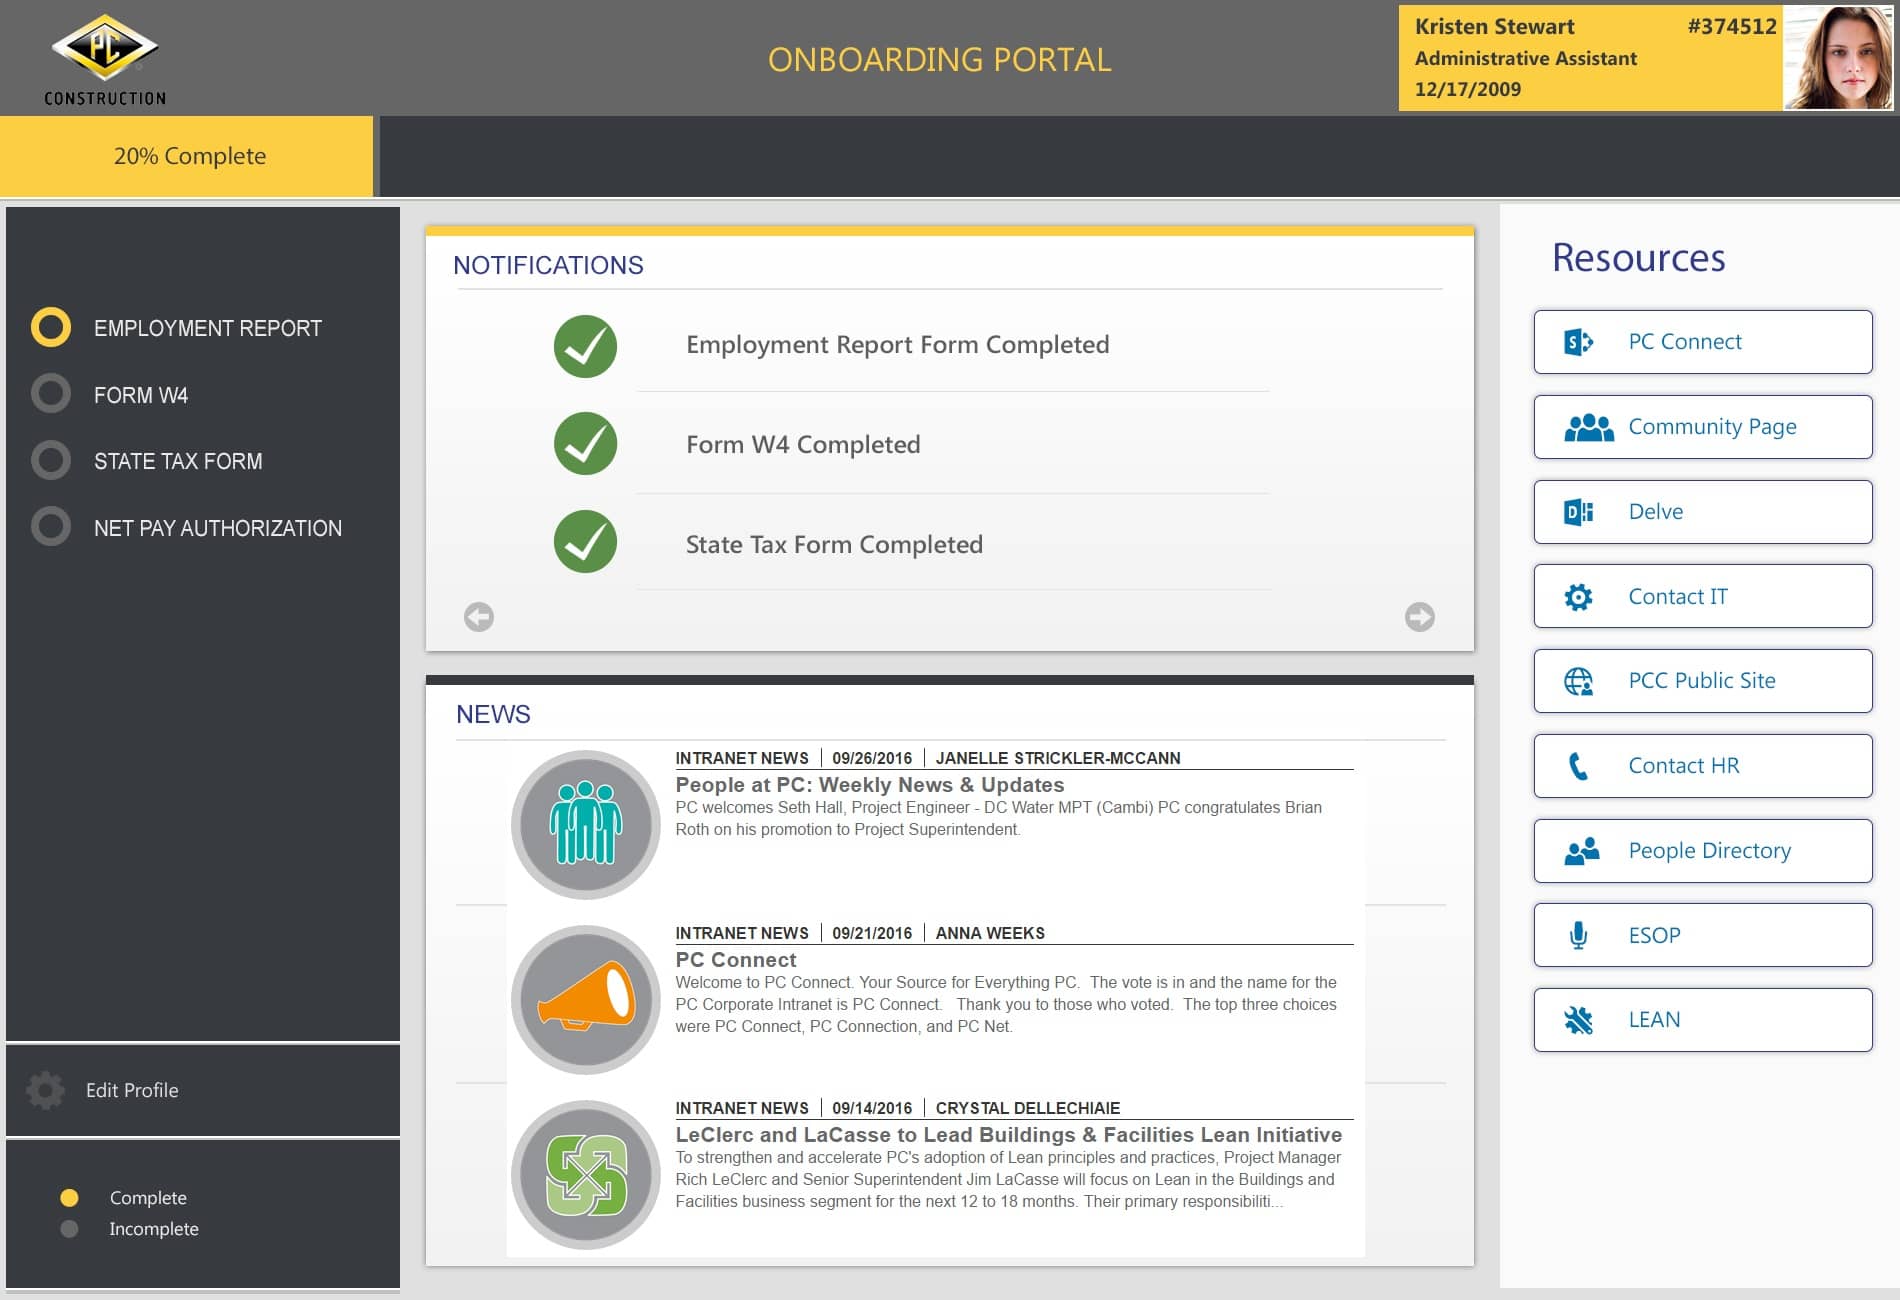Select the Employment Report status circle
The image size is (1900, 1300).
pos(51,327)
